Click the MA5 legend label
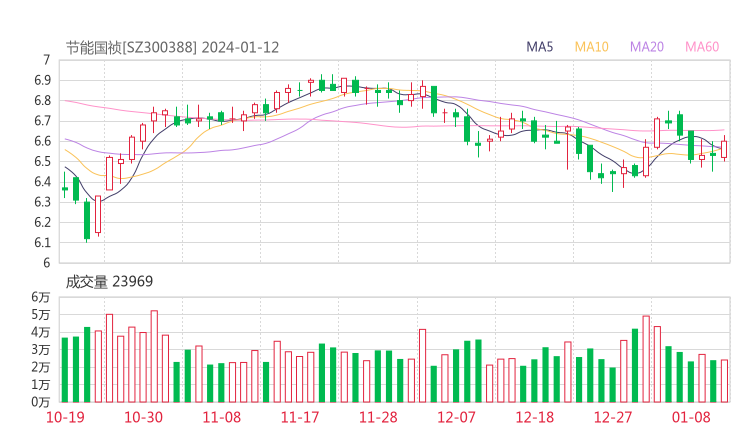 (539, 47)
